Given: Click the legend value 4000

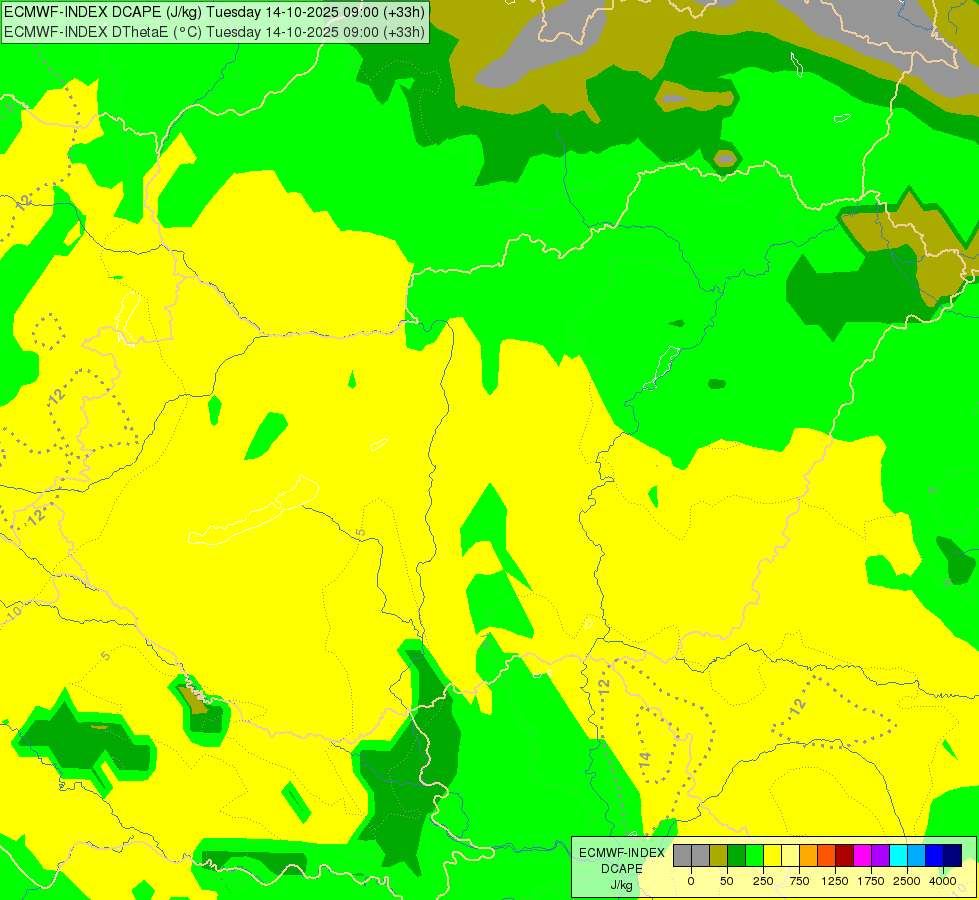Looking at the screenshot, I should pyautogui.click(x=943, y=881).
